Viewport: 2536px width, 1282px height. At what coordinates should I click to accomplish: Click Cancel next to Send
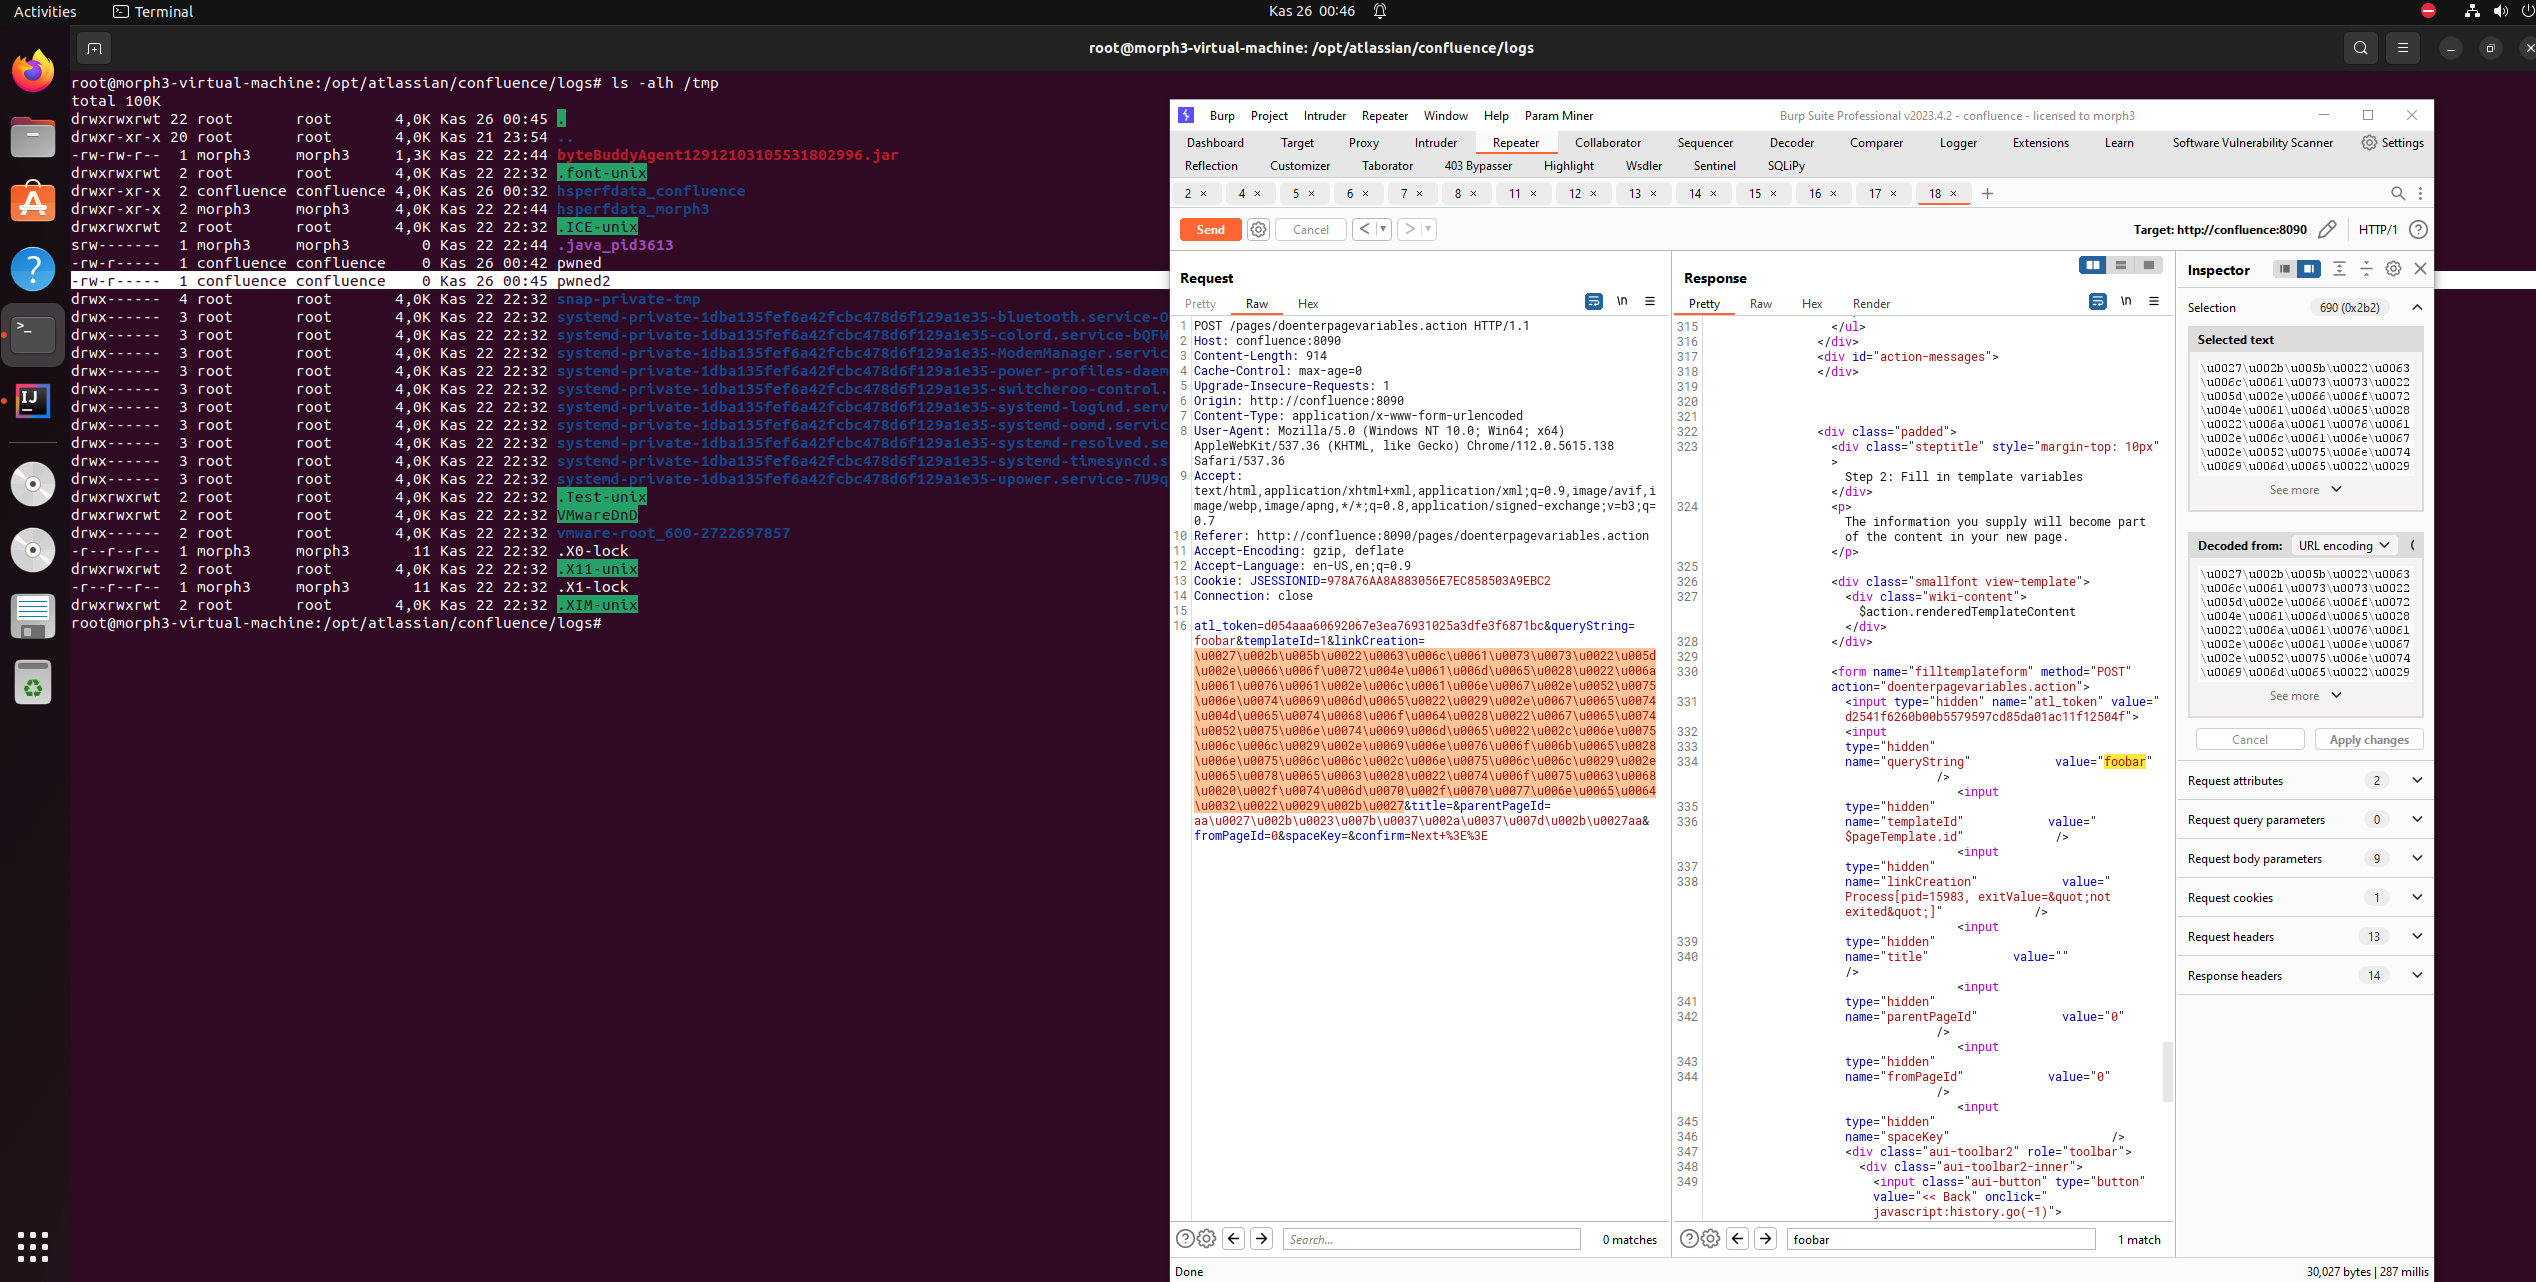pos(1310,230)
